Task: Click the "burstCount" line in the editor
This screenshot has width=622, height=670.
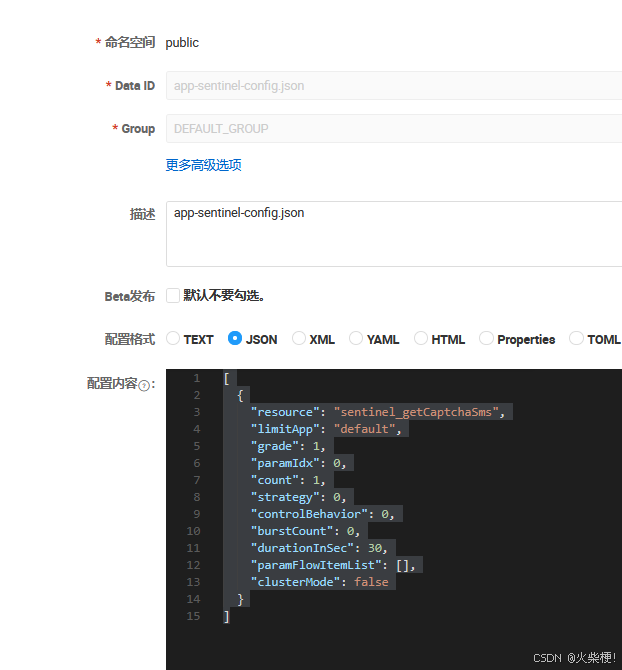Action: (x=305, y=531)
